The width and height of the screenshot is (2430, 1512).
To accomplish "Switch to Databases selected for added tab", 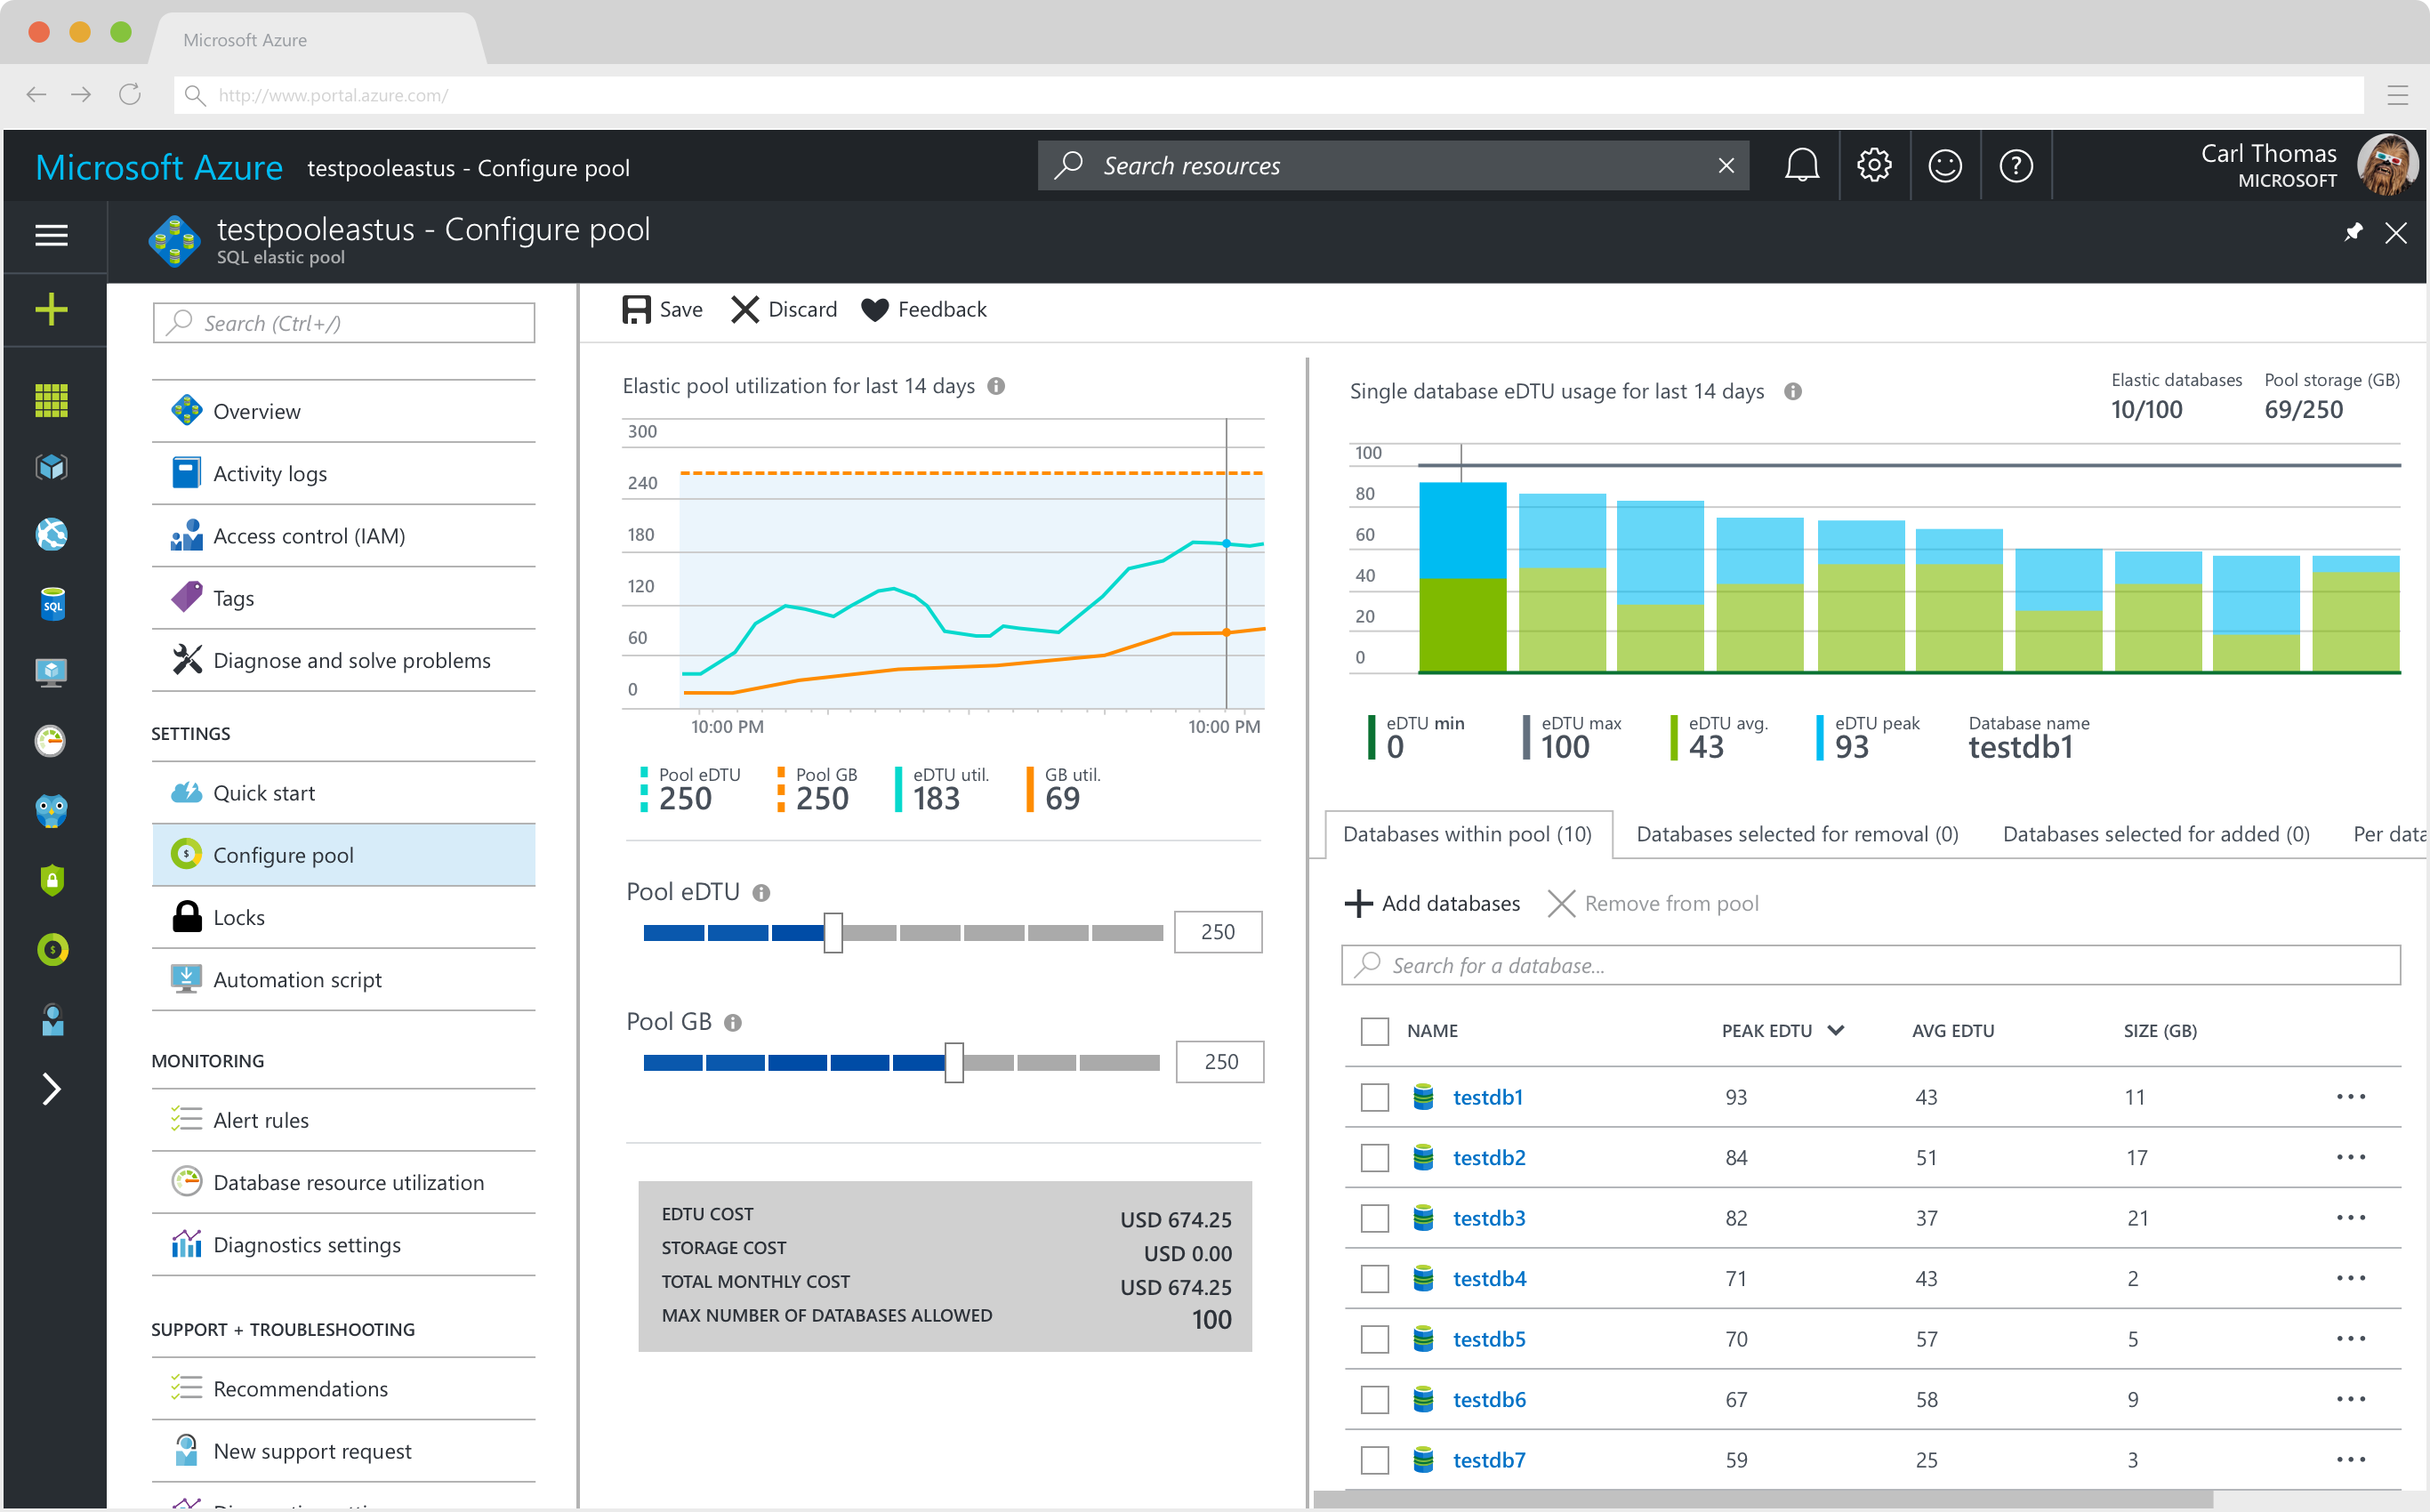I will pyautogui.click(x=2156, y=834).
